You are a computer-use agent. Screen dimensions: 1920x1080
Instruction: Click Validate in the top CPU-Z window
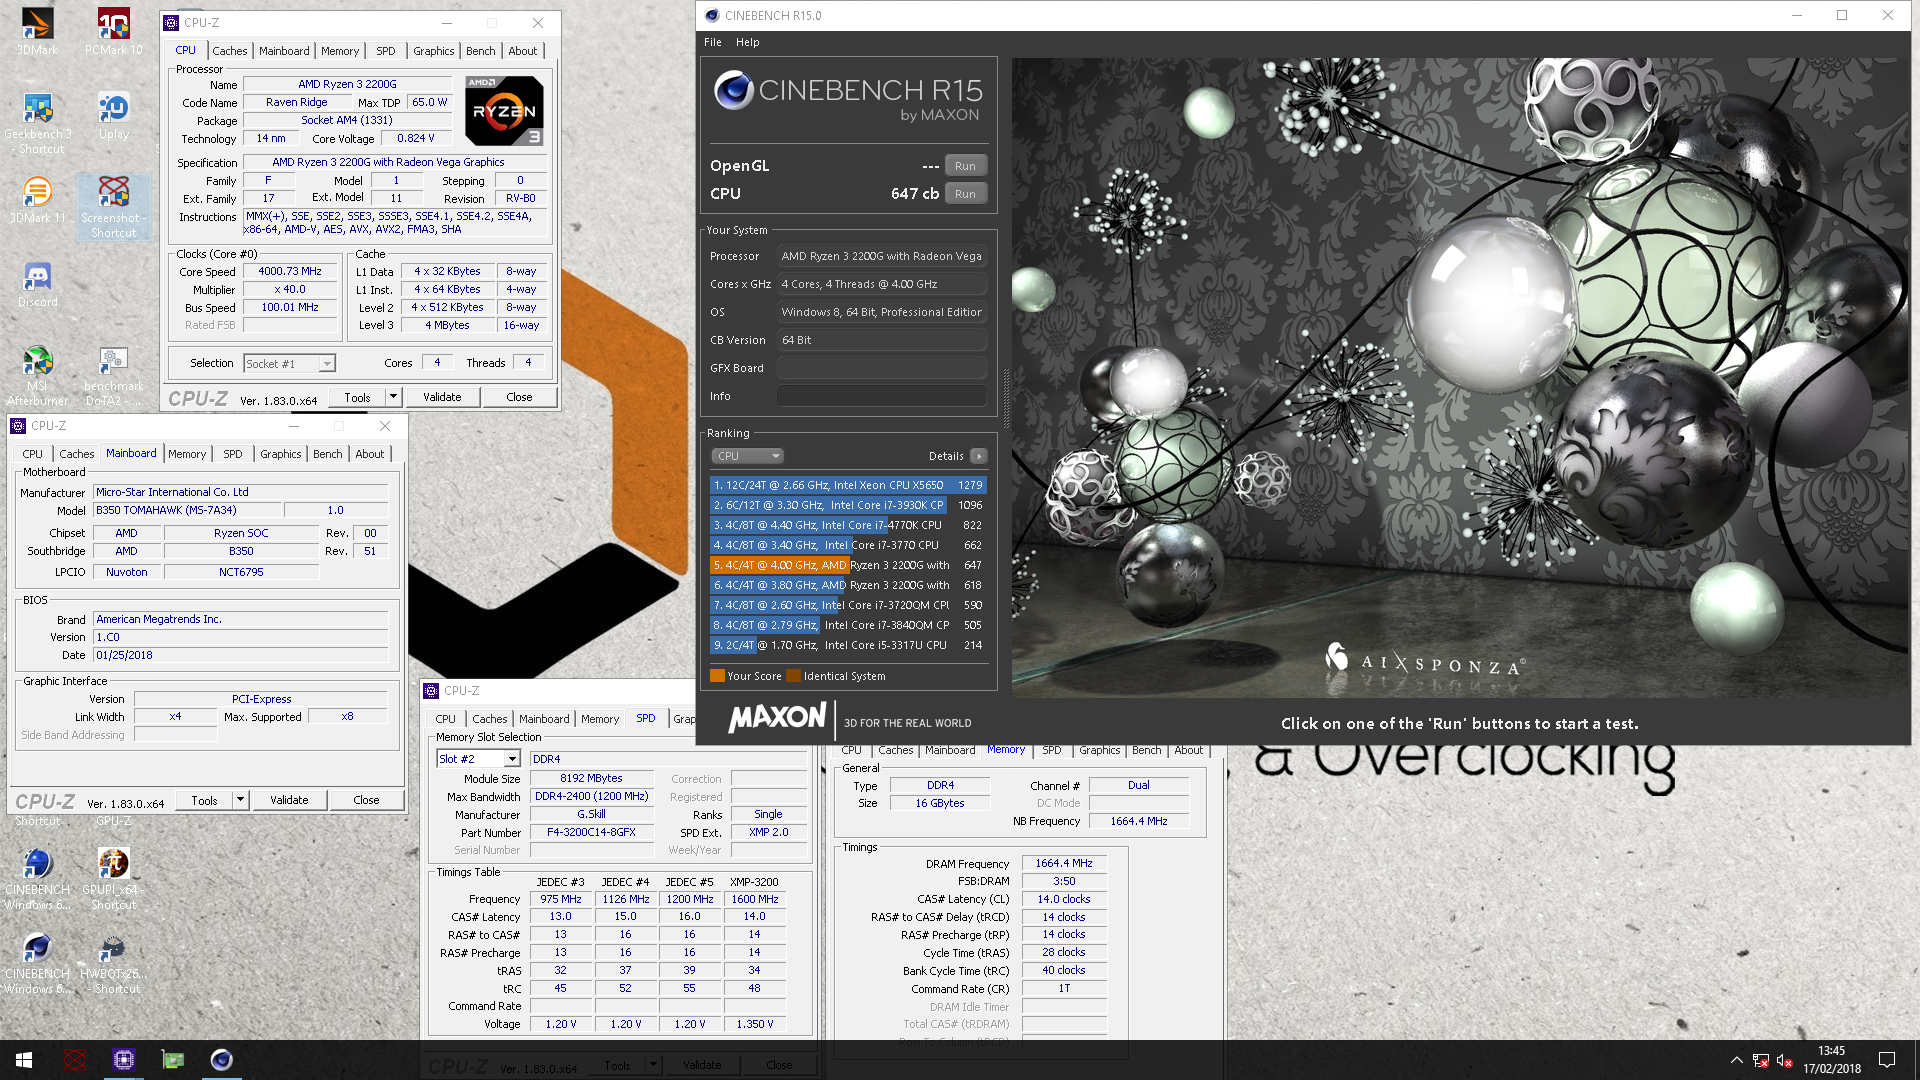coord(442,397)
